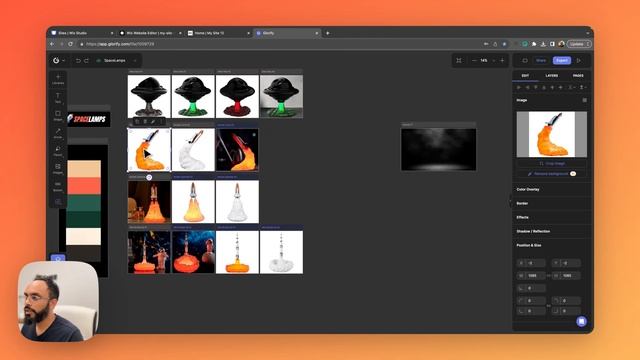Open the chat bubble button
640x360 pixels.
click(x=581, y=321)
